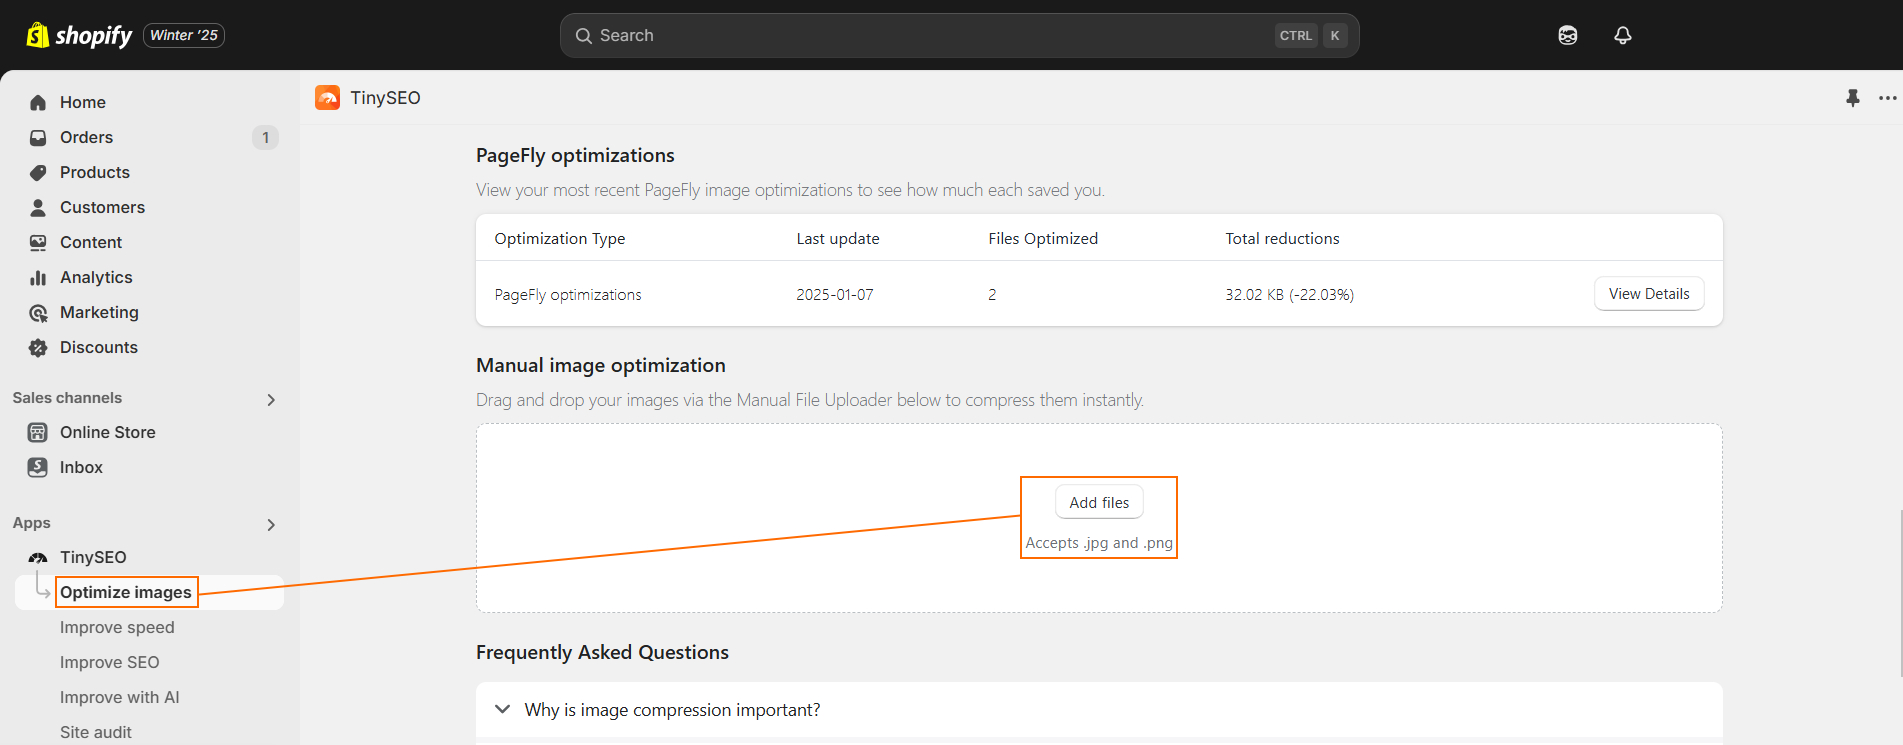
Task: Open notifications bell
Action: [1623, 35]
